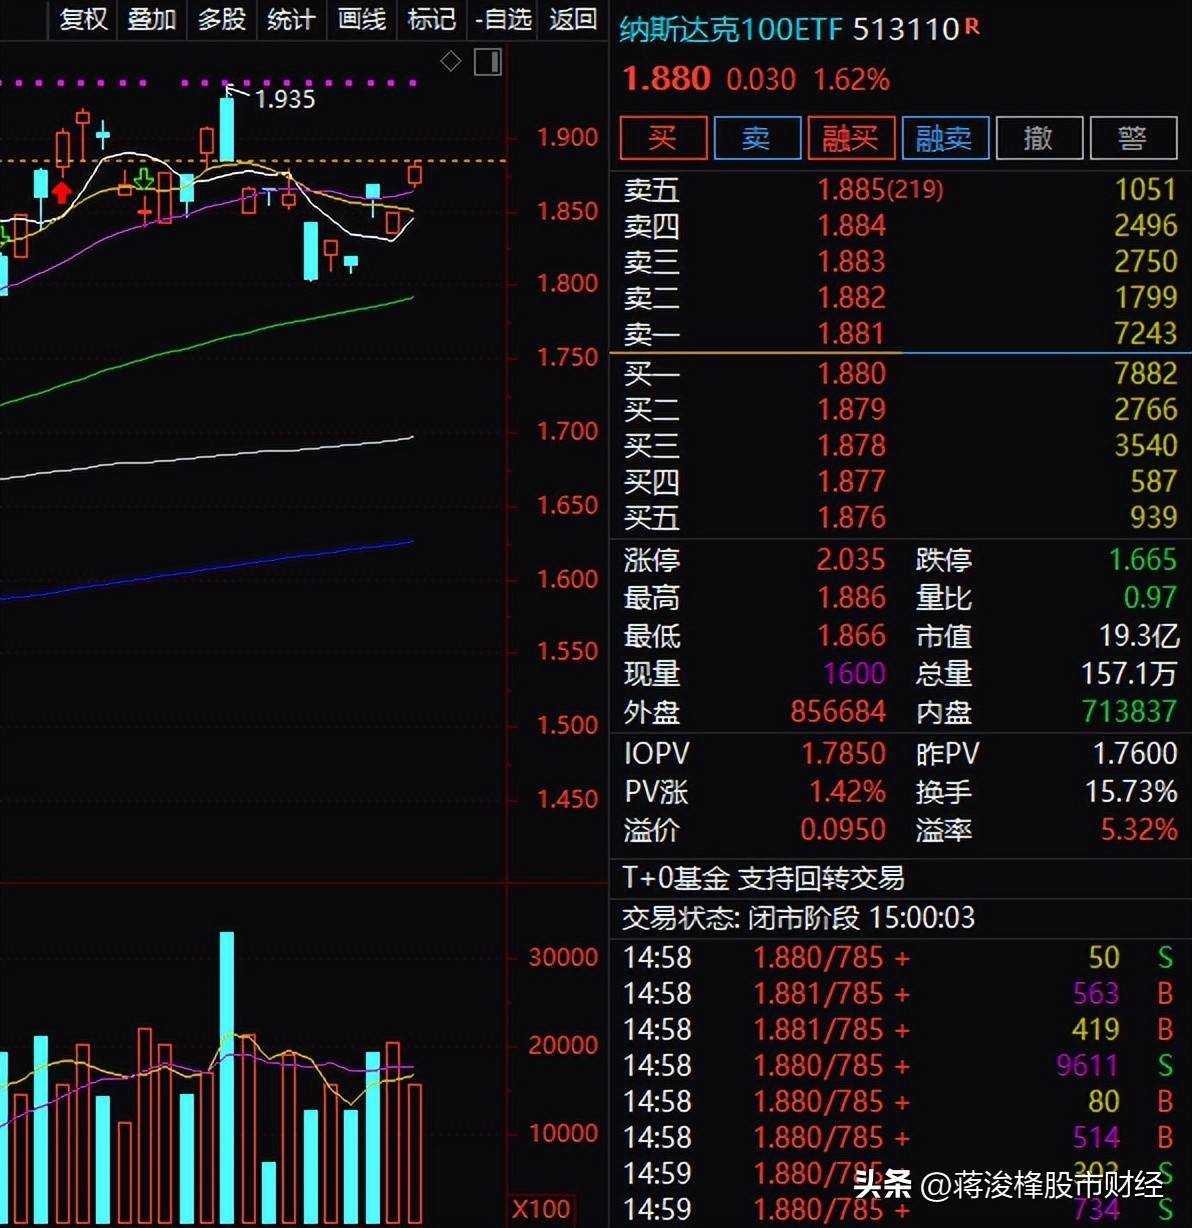
Task: Open the 叠加 overlay menu
Action: (x=152, y=19)
